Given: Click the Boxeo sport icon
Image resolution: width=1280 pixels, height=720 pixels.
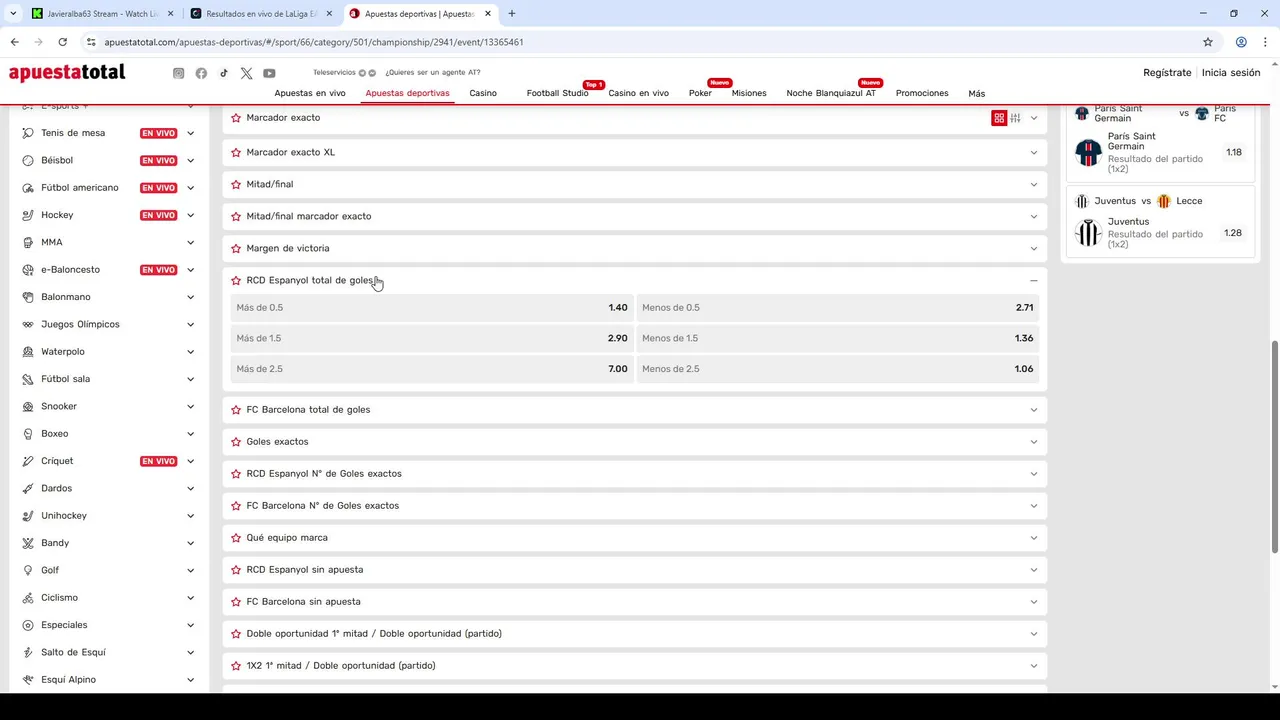Looking at the screenshot, I should (x=28, y=433).
